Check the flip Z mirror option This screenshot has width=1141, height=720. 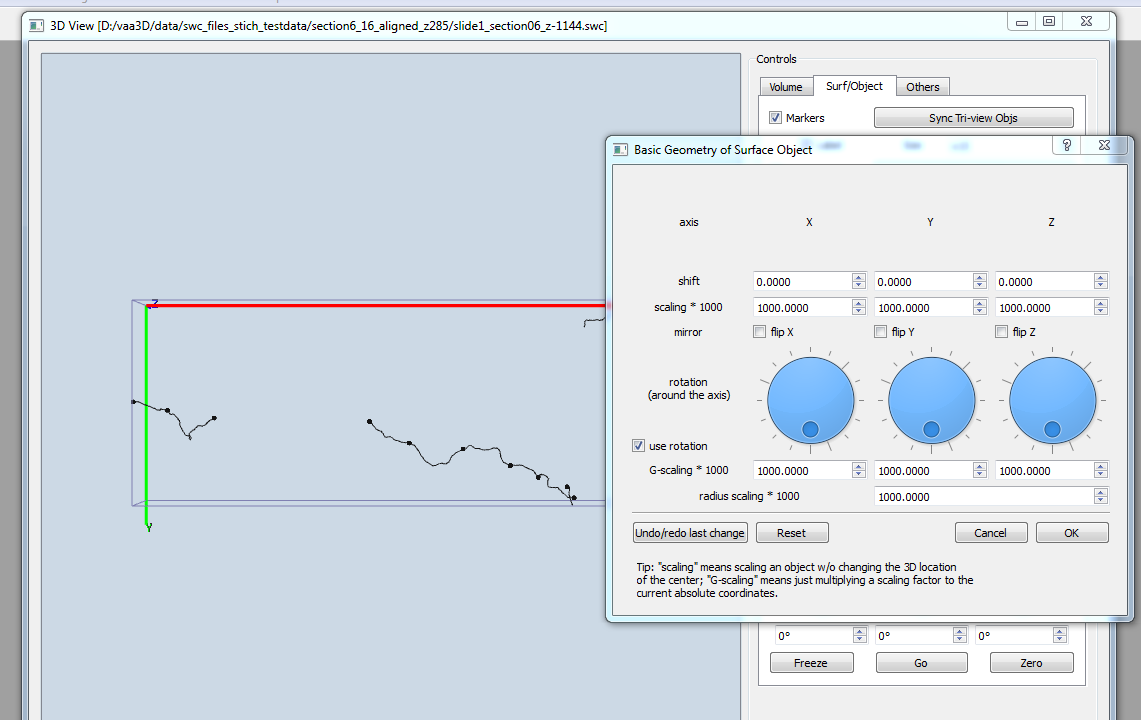(x=1001, y=332)
